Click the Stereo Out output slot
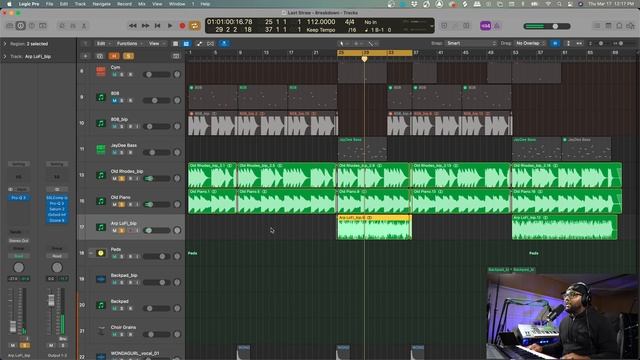This screenshot has height=360, width=640. (x=18, y=241)
